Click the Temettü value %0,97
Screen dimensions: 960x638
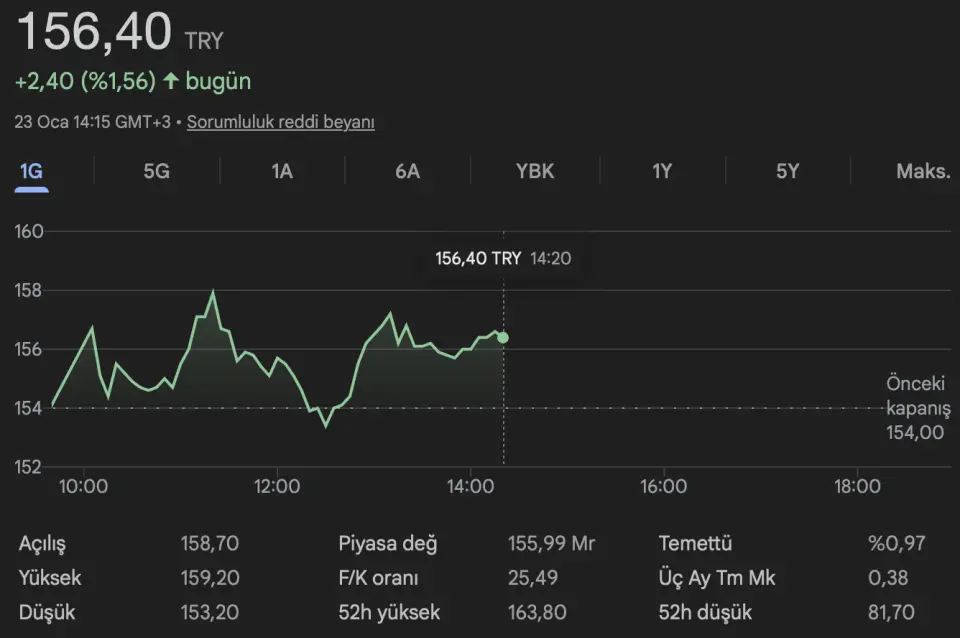click(897, 544)
